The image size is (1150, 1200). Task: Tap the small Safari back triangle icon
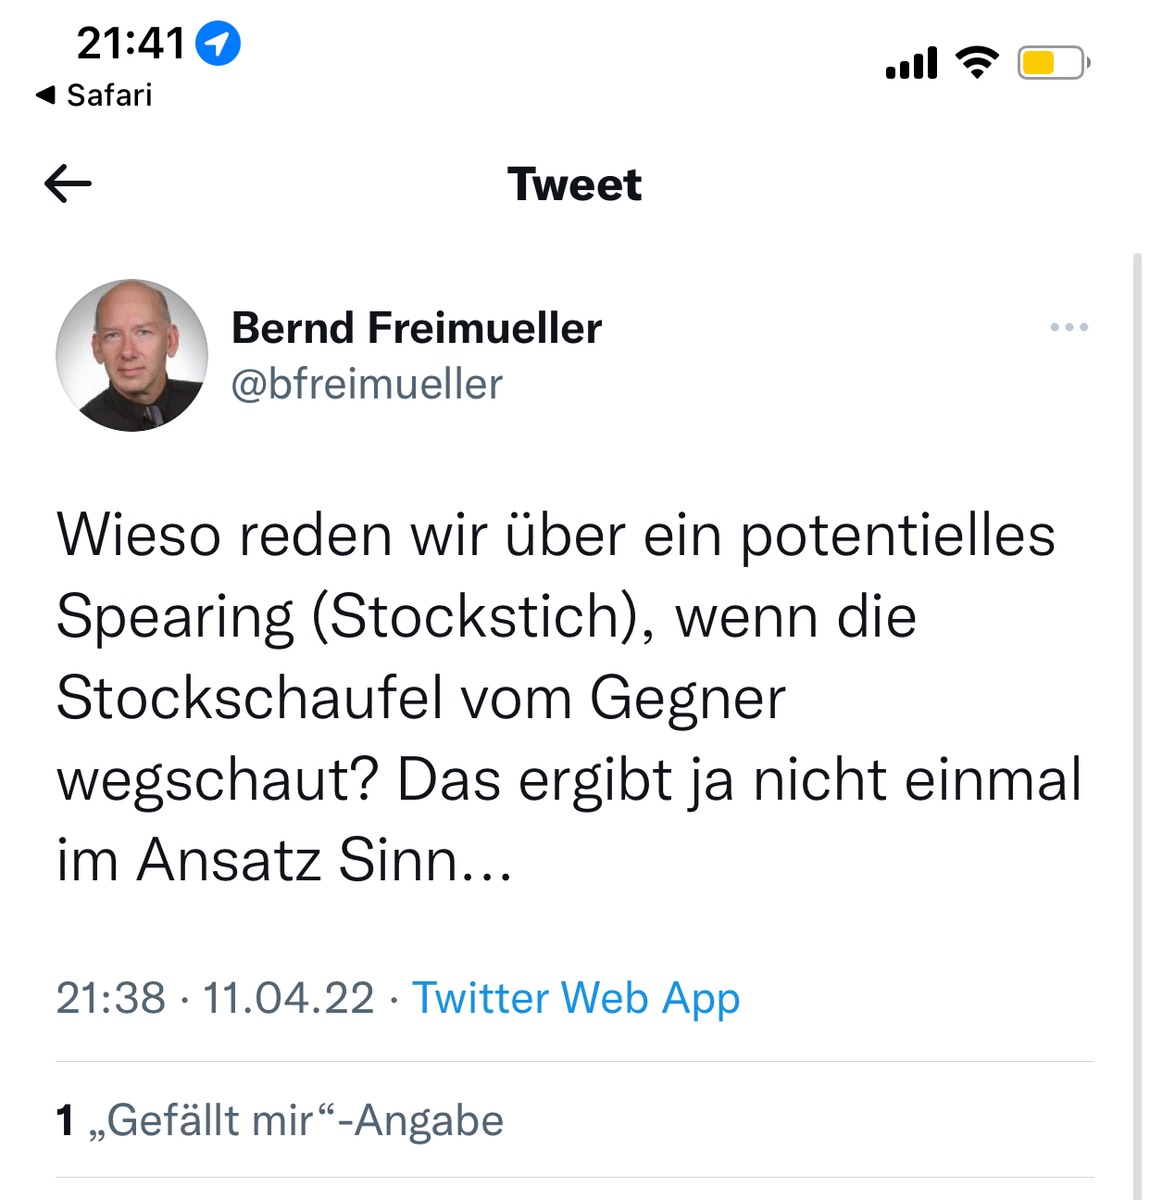[45, 95]
